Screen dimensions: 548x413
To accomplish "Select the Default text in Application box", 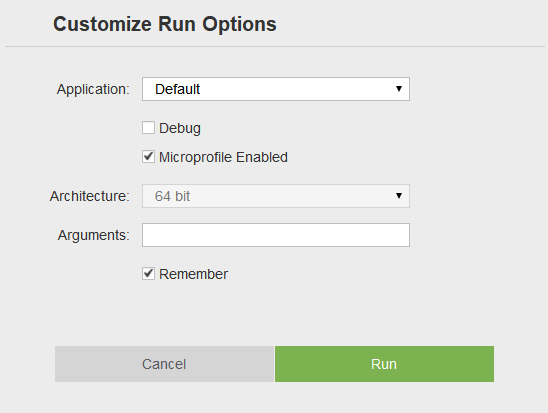I will click(x=178, y=89).
